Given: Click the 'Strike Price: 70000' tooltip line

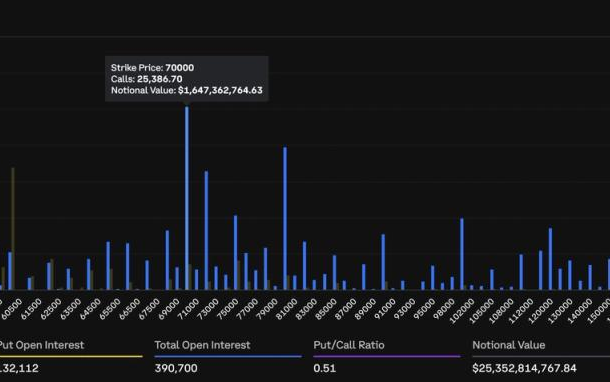Looking at the screenshot, I should [x=152, y=68].
